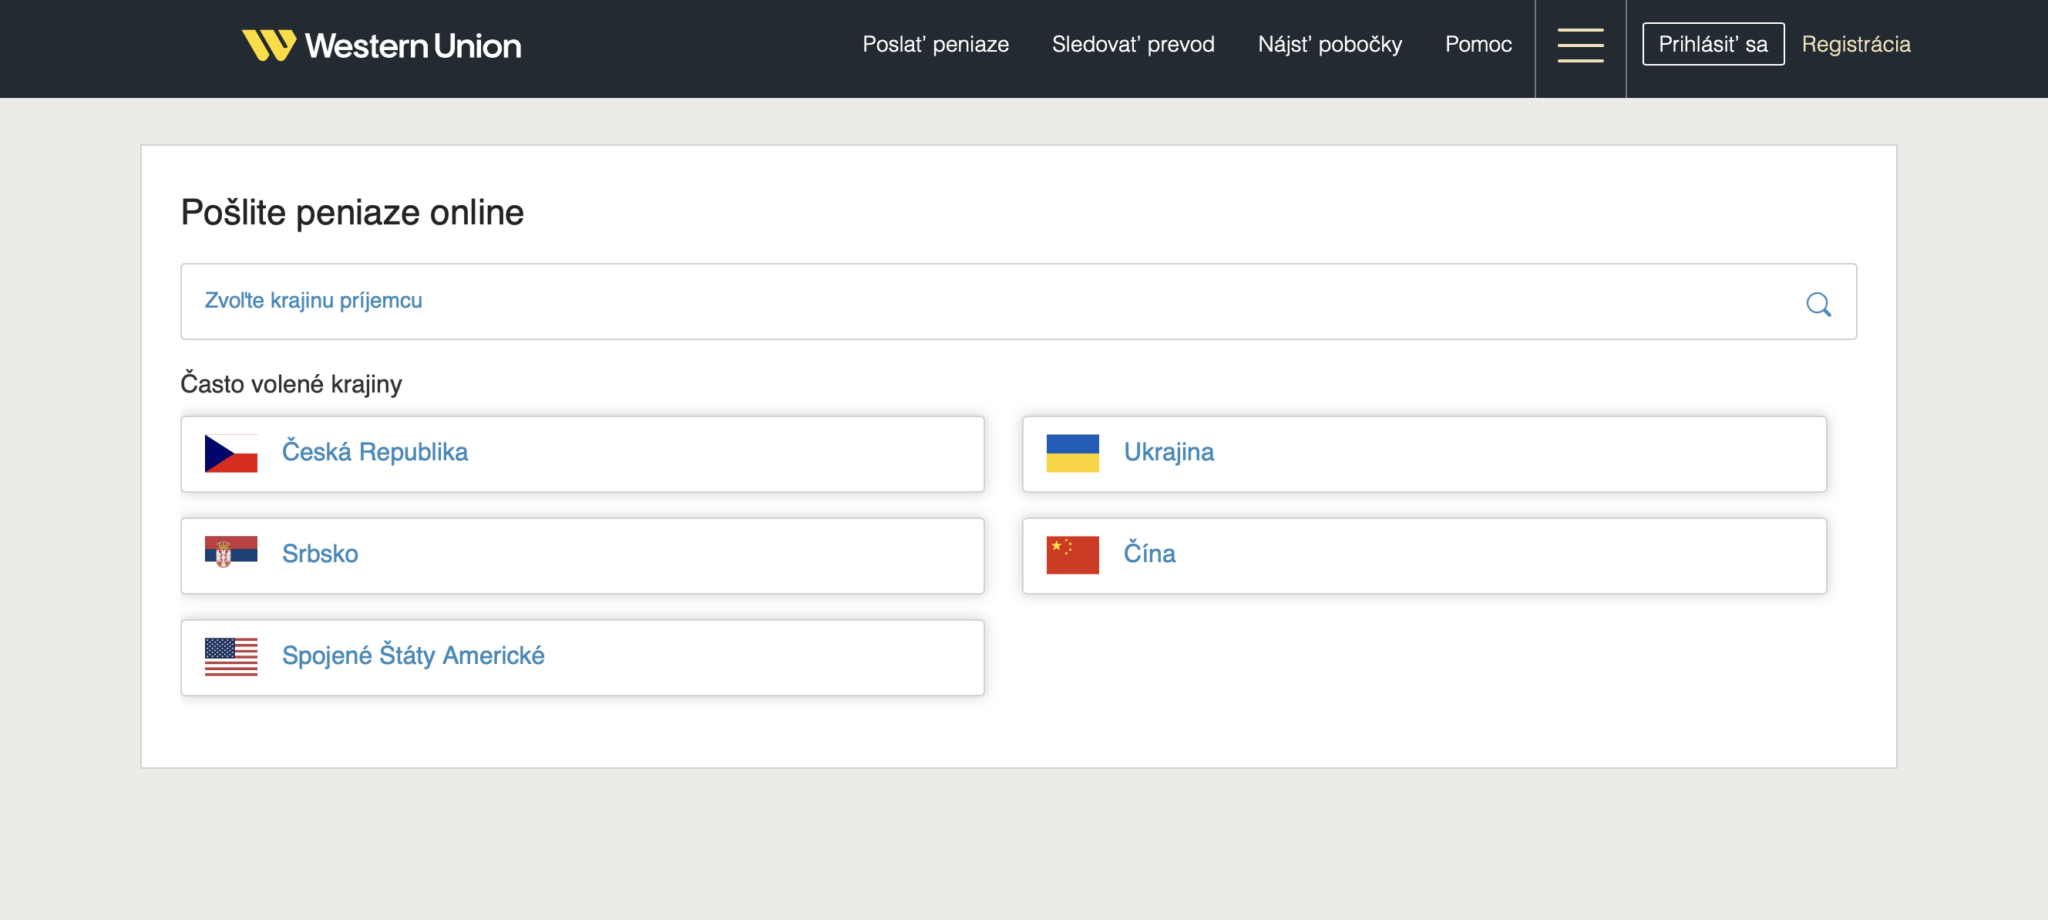This screenshot has width=2048, height=920.
Task: Open the 'Registrácia' link
Action: [1856, 43]
